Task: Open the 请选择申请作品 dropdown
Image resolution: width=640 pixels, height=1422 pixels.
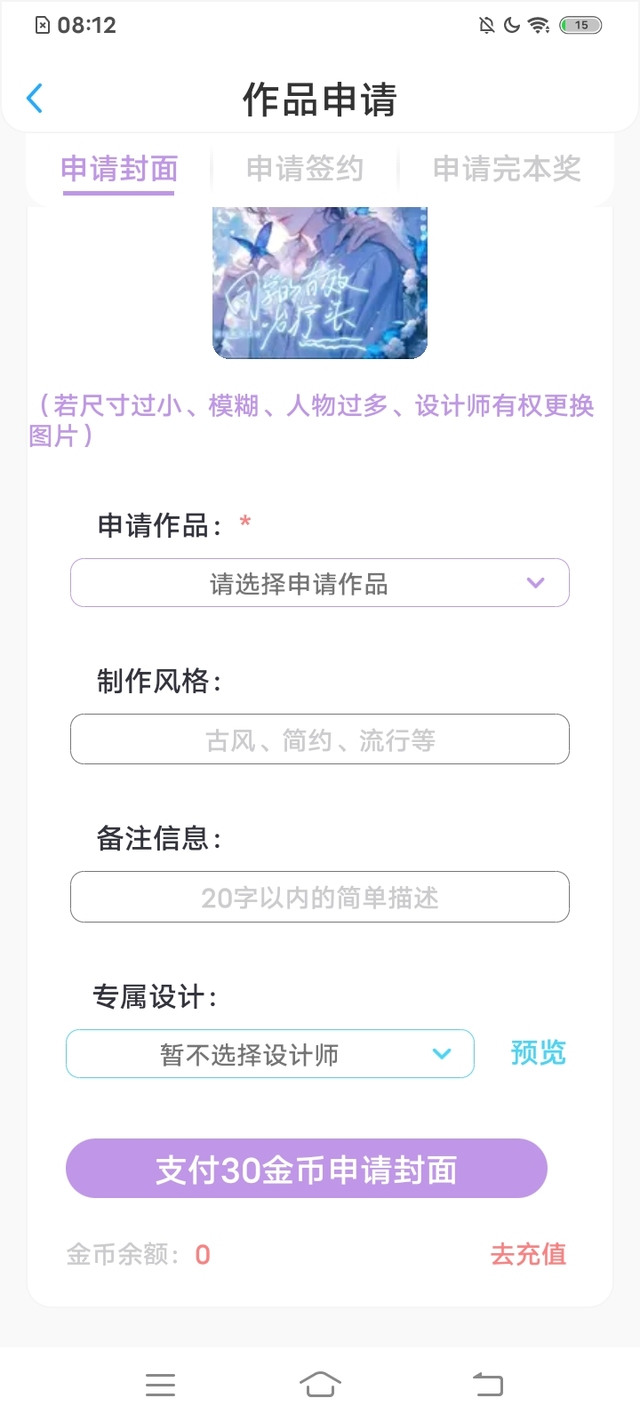Action: click(320, 583)
